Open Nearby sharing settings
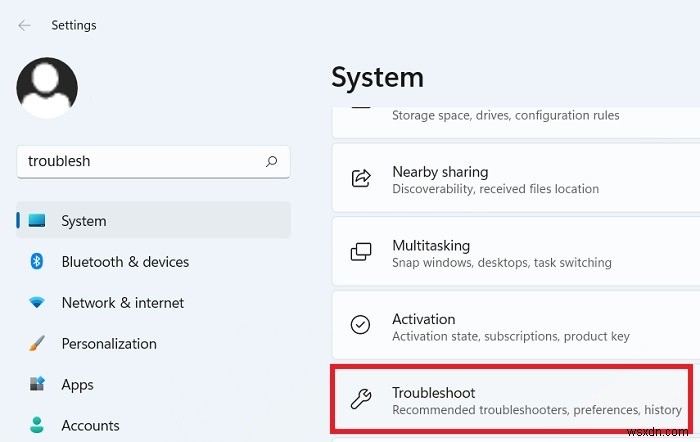Viewport: 700px width, 442px height. [x=510, y=179]
